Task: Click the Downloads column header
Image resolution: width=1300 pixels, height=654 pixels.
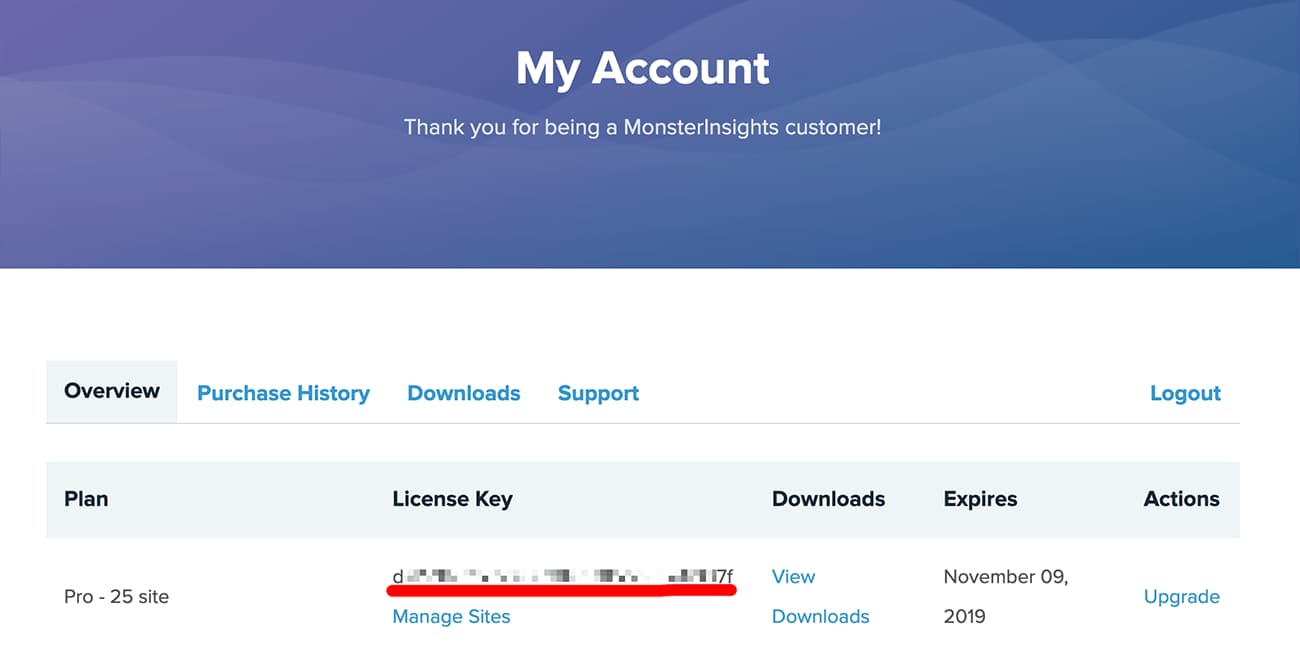Action: 828,498
